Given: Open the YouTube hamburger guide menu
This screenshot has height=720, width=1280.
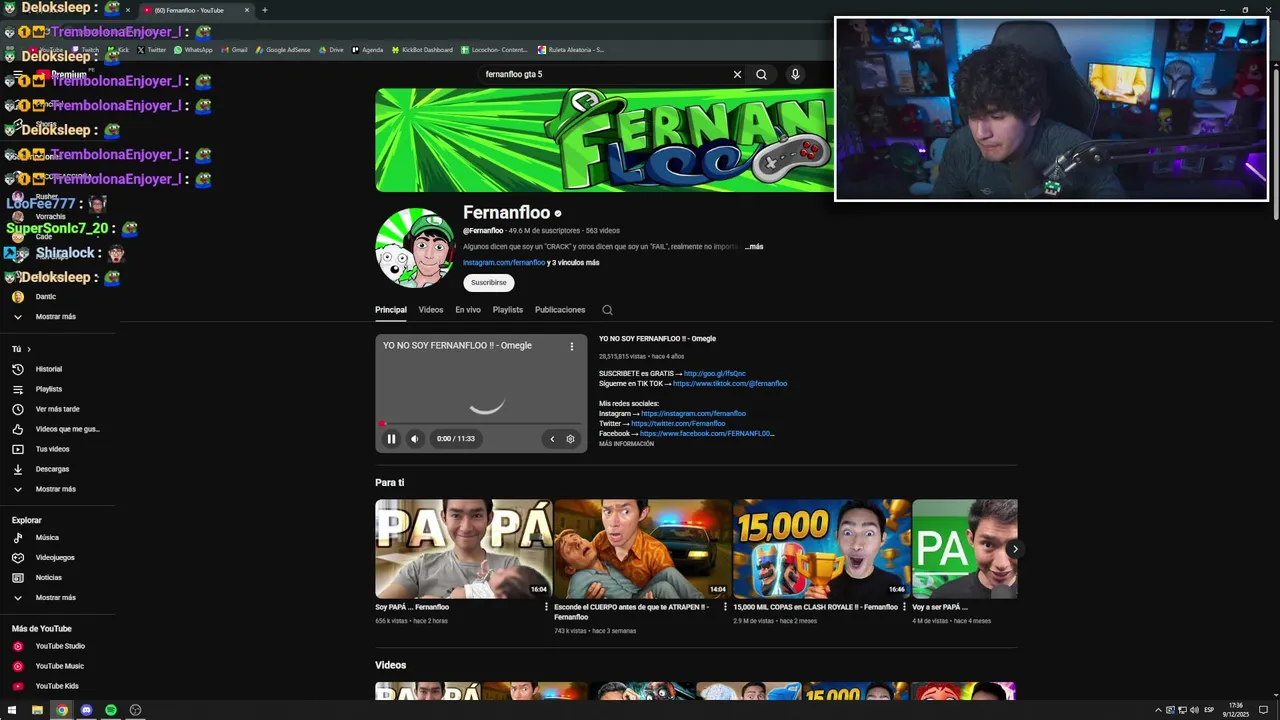Looking at the screenshot, I should click(17, 74).
